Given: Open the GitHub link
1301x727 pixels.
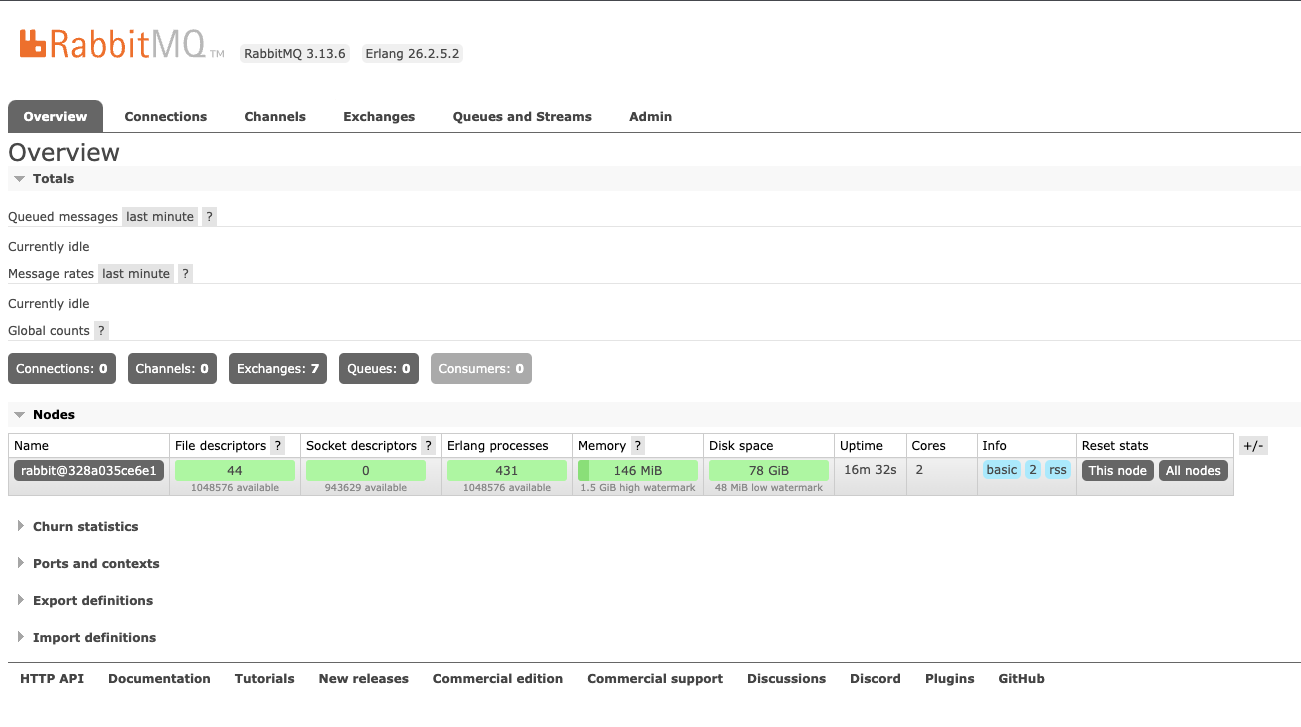Looking at the screenshot, I should pyautogui.click(x=1021, y=679).
